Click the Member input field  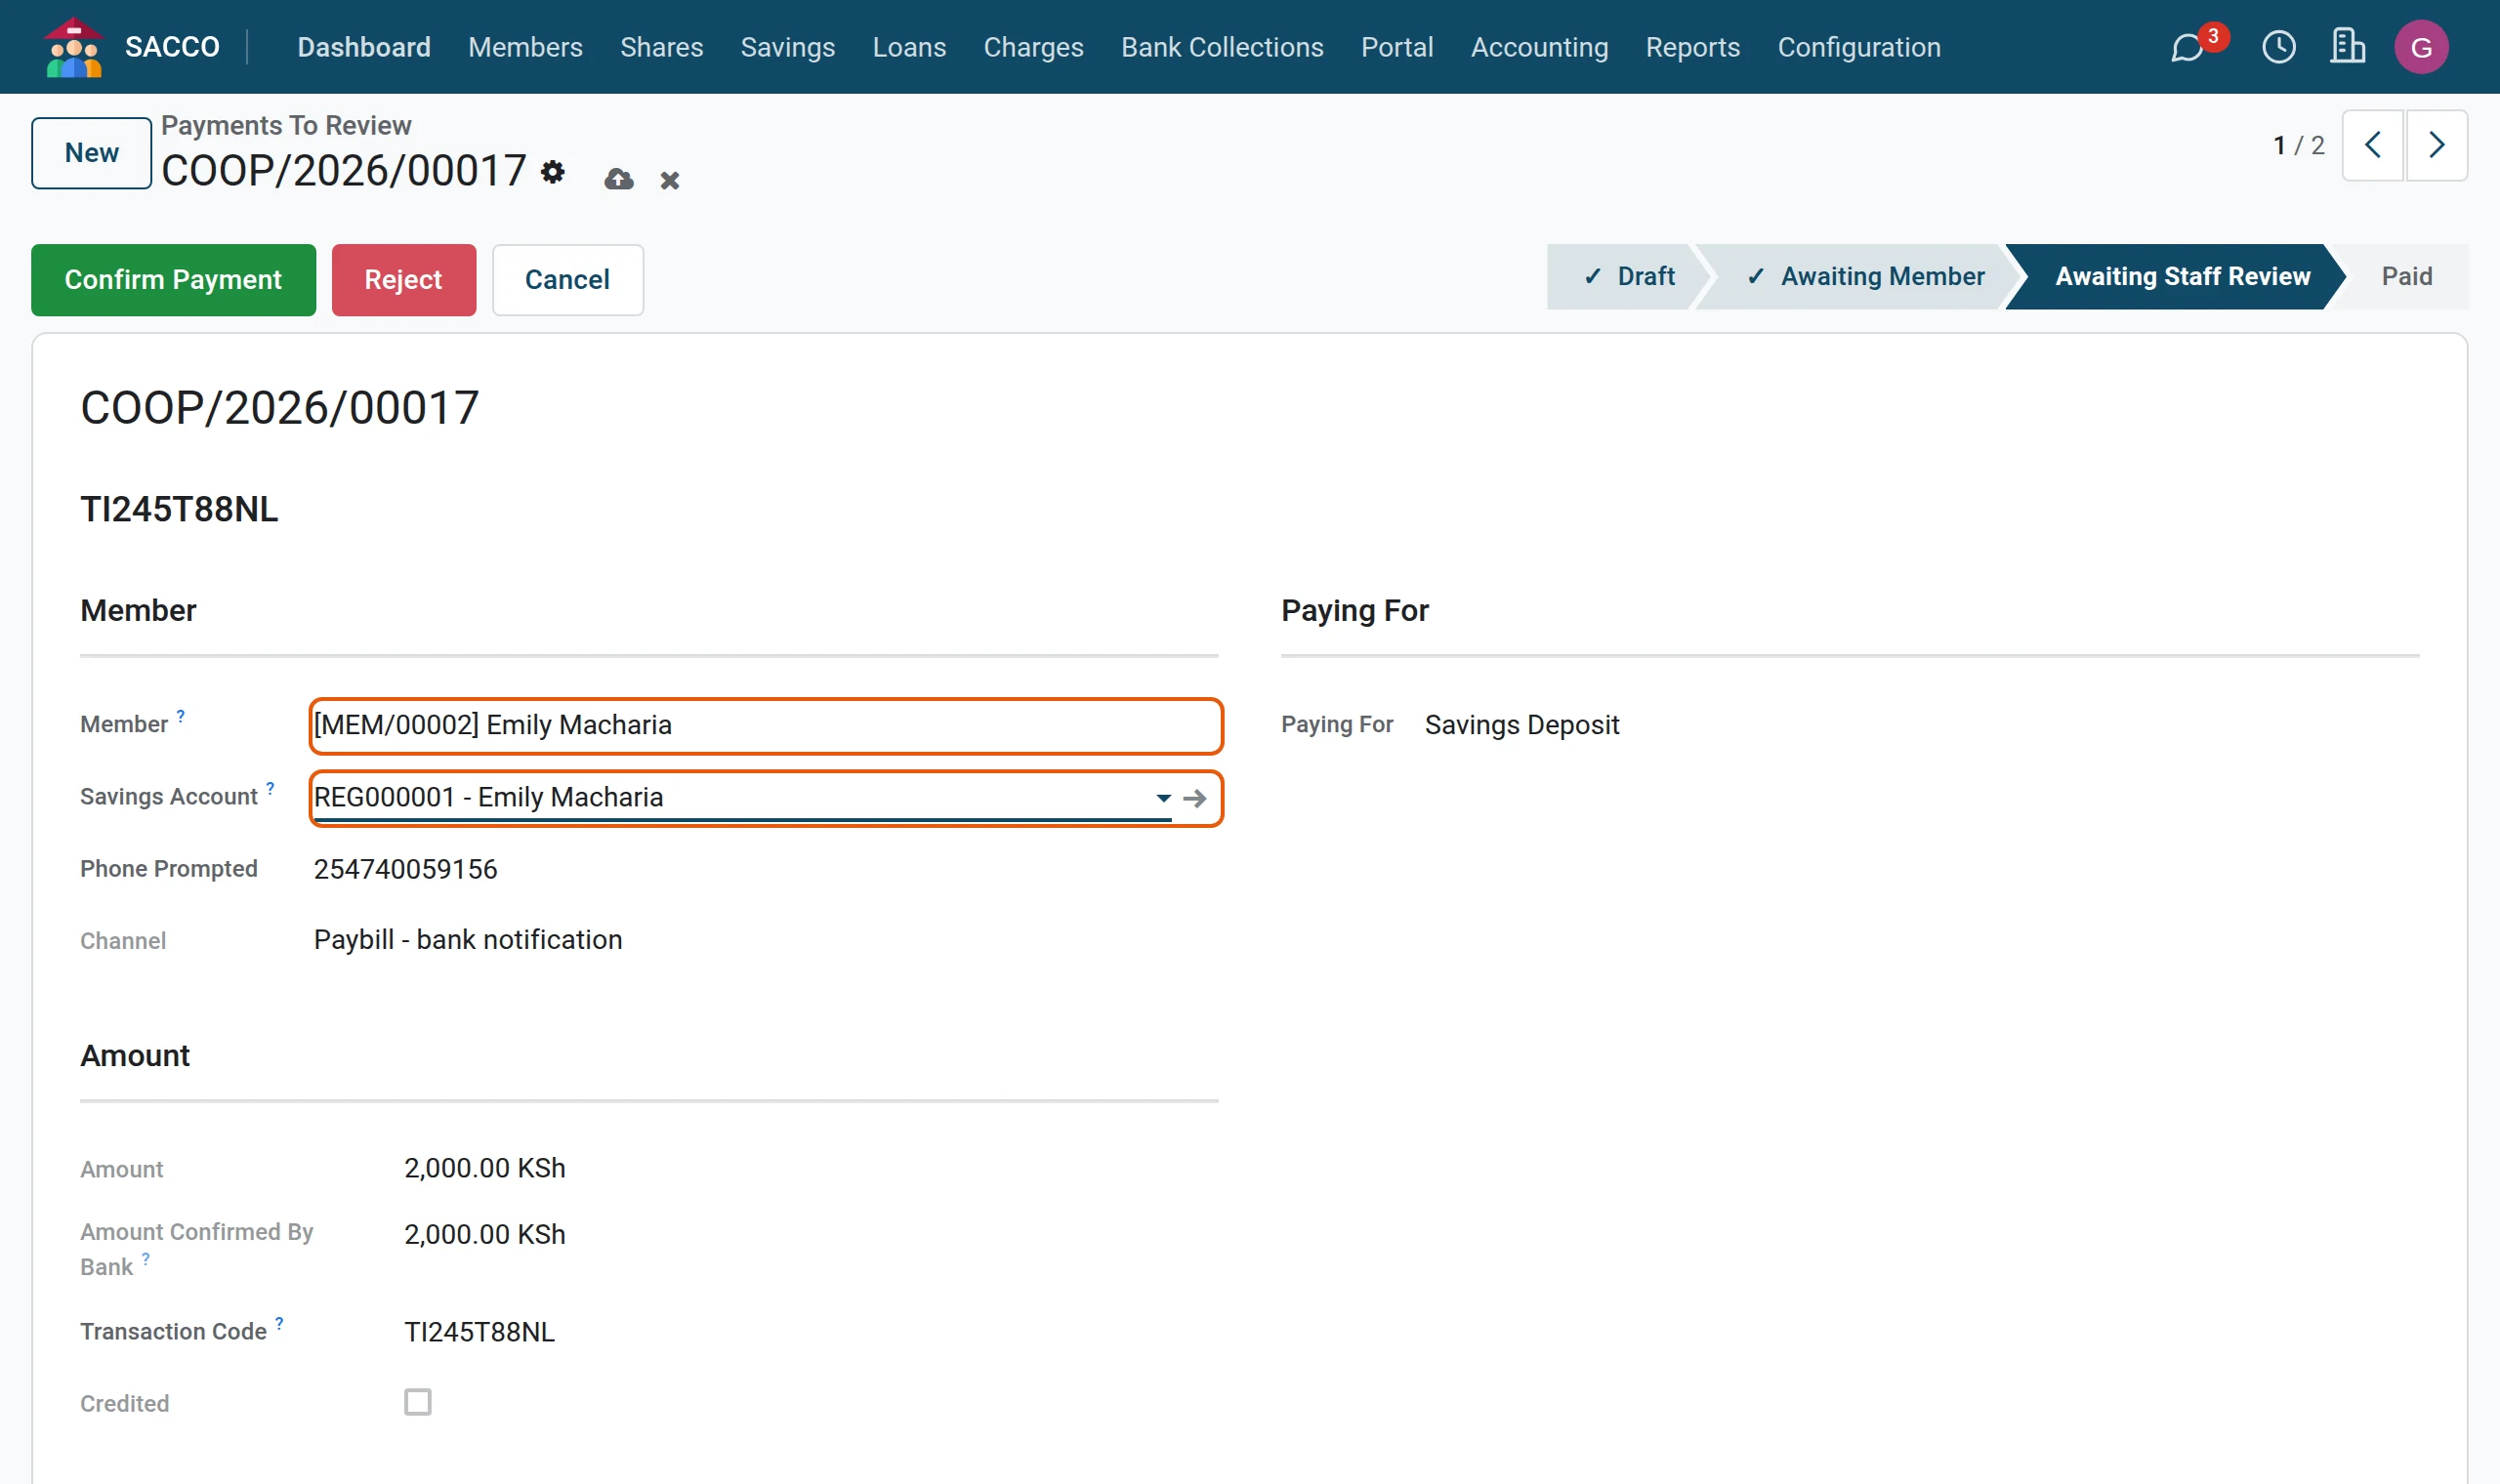point(766,725)
